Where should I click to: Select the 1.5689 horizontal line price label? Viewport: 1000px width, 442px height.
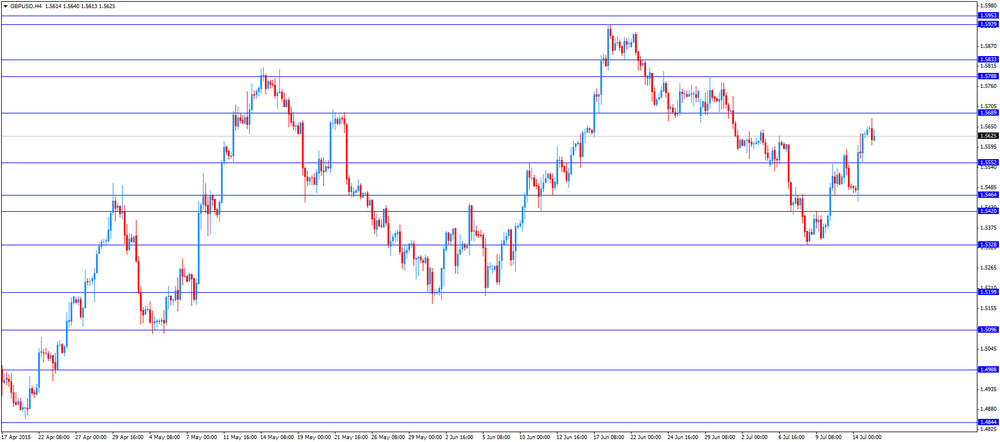tap(987, 113)
